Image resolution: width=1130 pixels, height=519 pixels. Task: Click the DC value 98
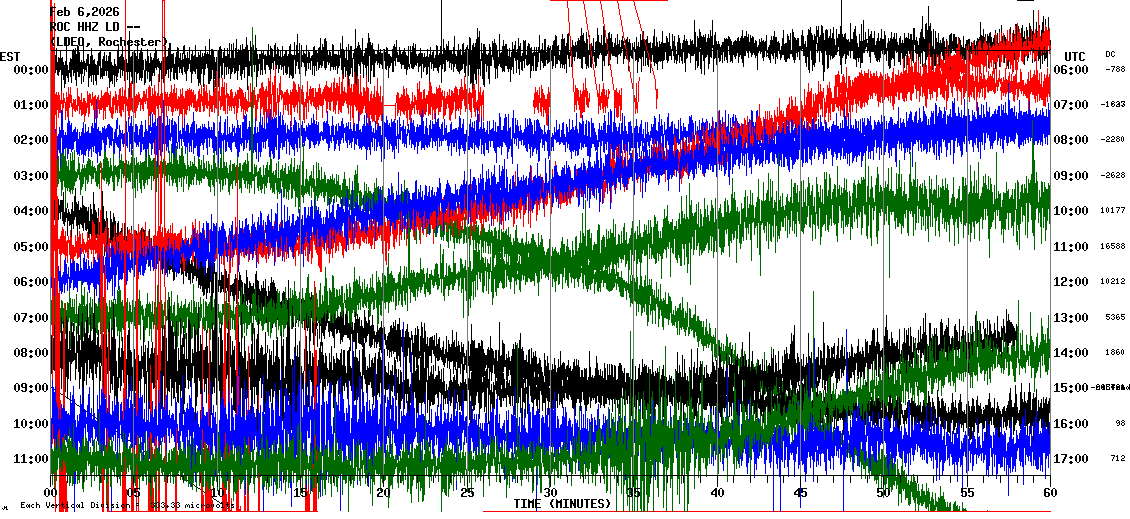click(x=1121, y=423)
